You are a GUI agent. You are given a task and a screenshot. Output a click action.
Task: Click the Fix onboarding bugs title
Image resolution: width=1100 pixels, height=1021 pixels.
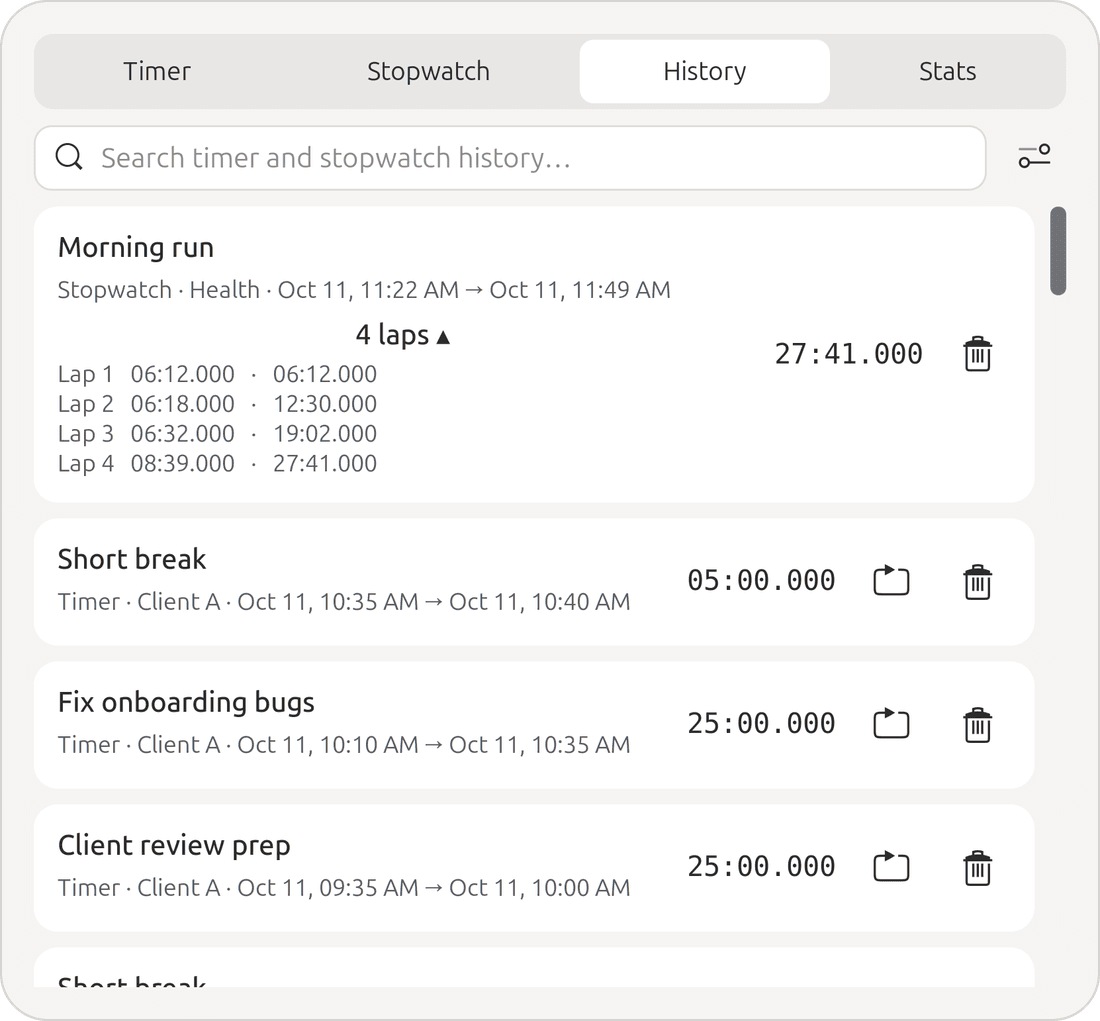pyautogui.click(x=186, y=702)
